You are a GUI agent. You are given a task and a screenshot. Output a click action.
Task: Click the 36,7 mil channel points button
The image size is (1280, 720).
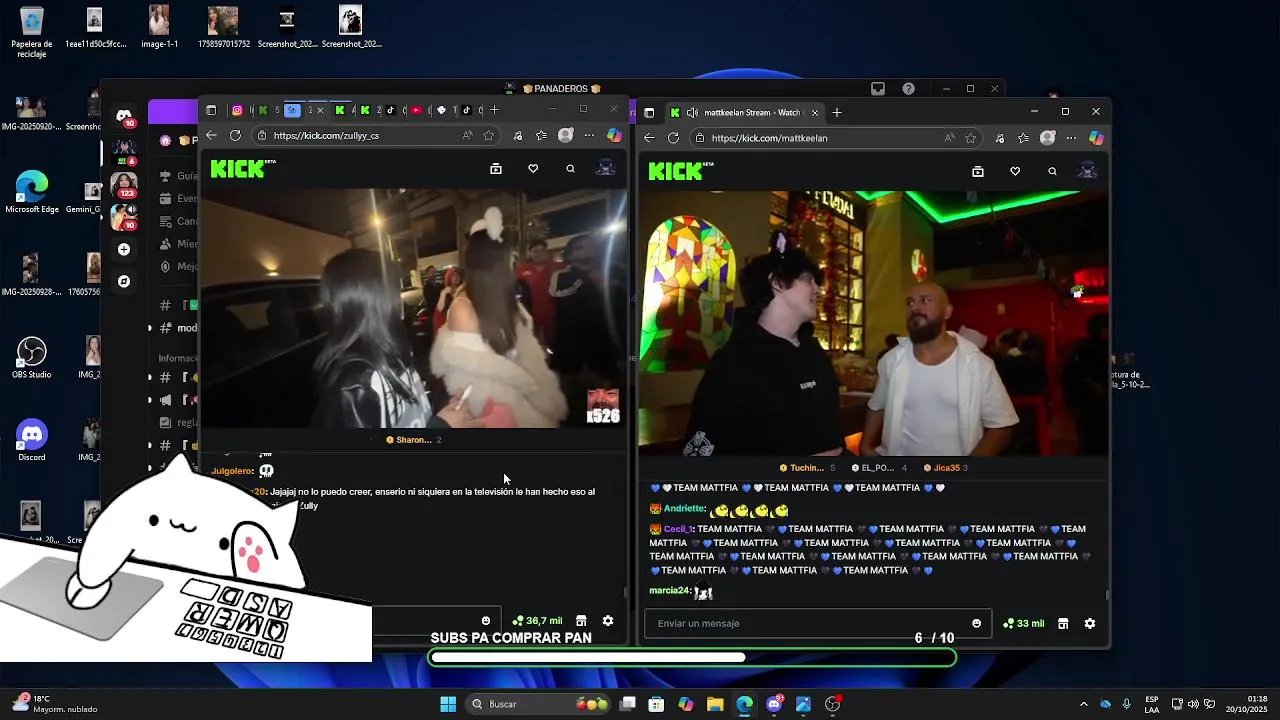click(x=537, y=621)
